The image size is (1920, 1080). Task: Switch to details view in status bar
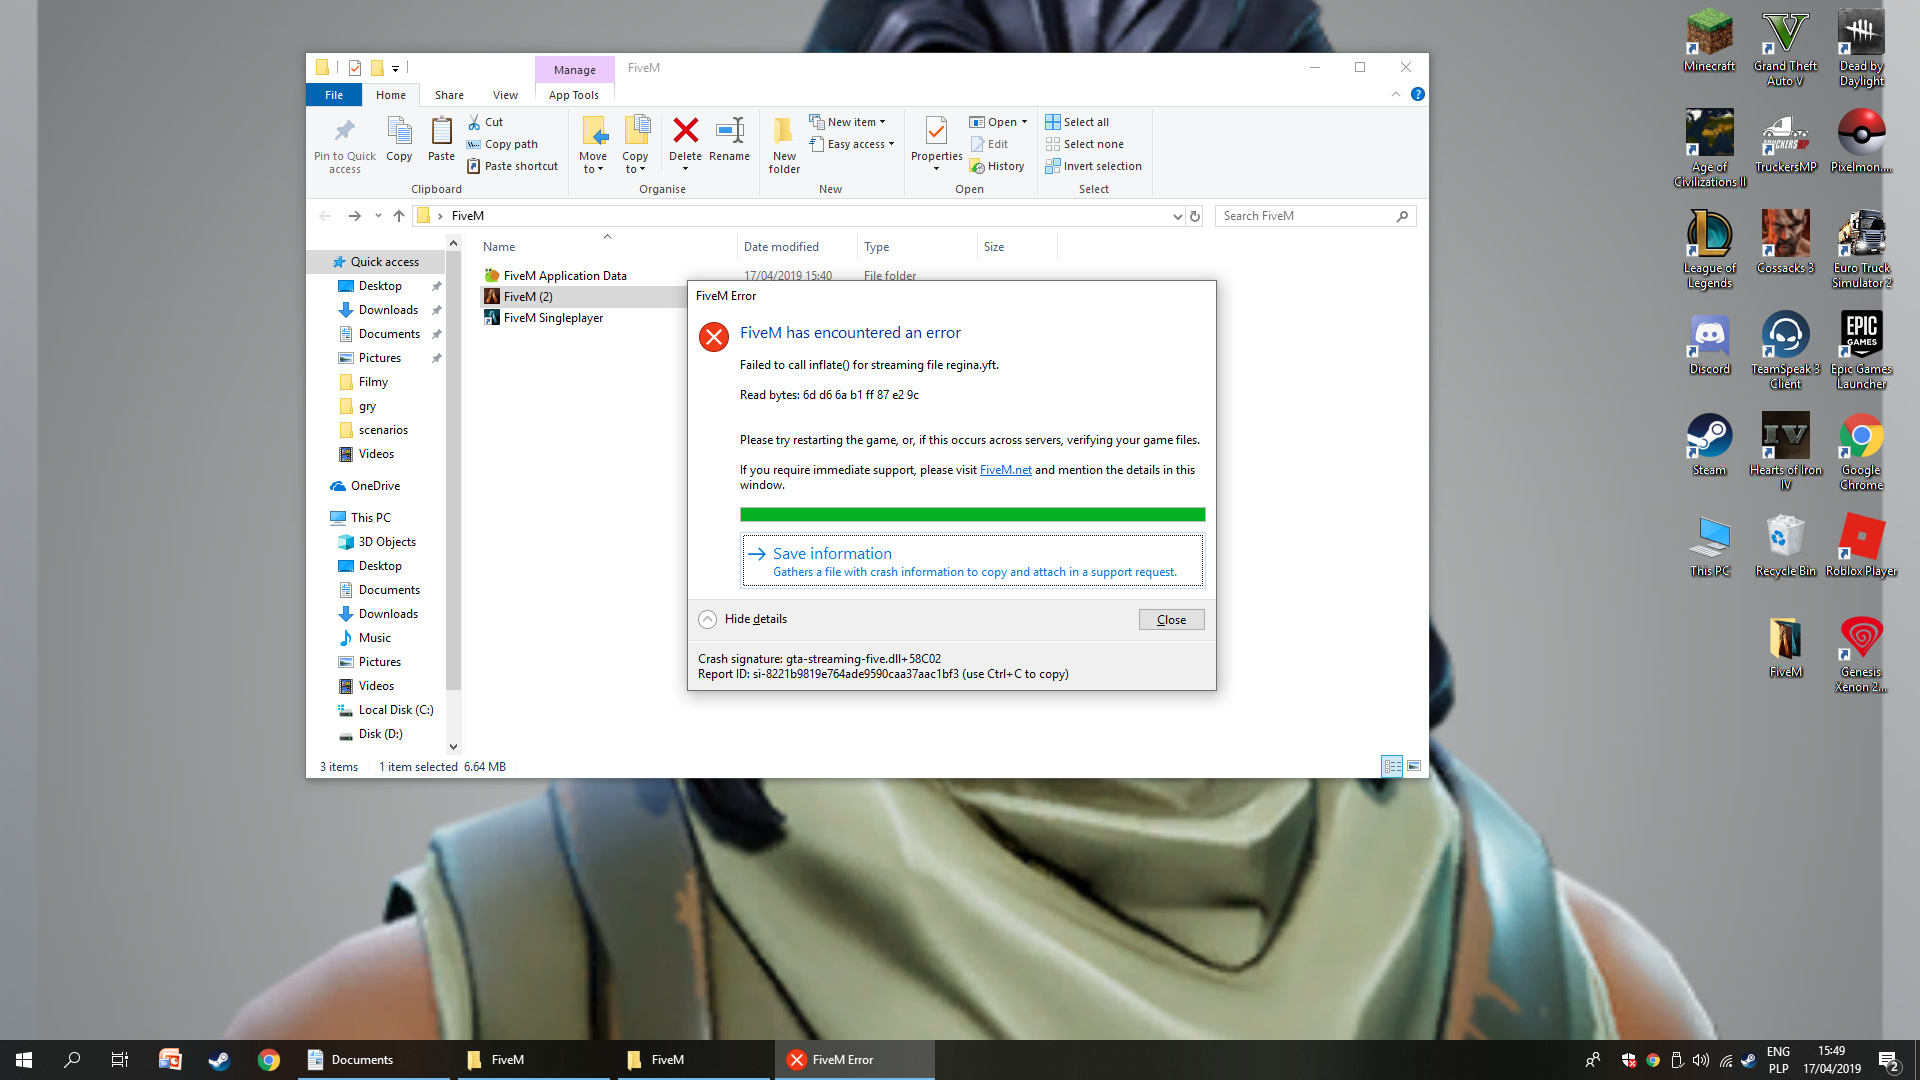1392,766
